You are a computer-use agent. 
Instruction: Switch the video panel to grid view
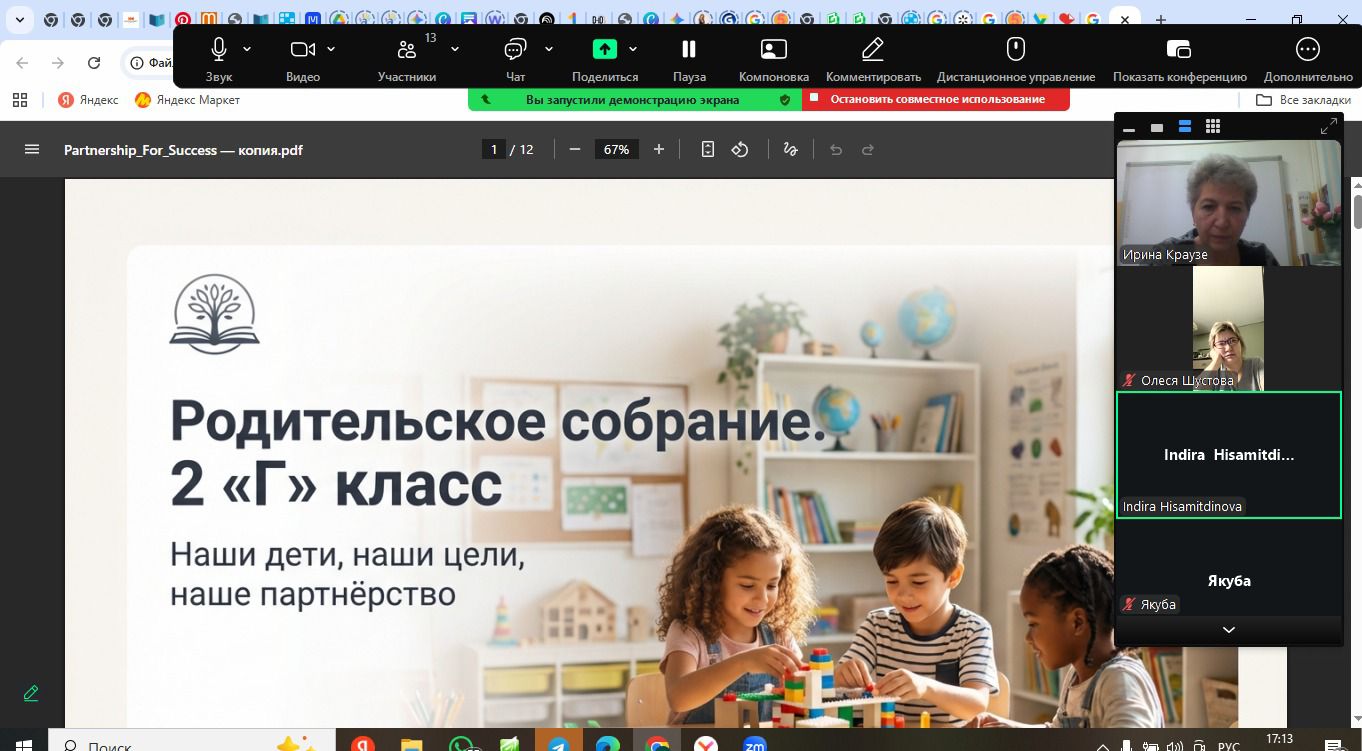pyautogui.click(x=1213, y=127)
